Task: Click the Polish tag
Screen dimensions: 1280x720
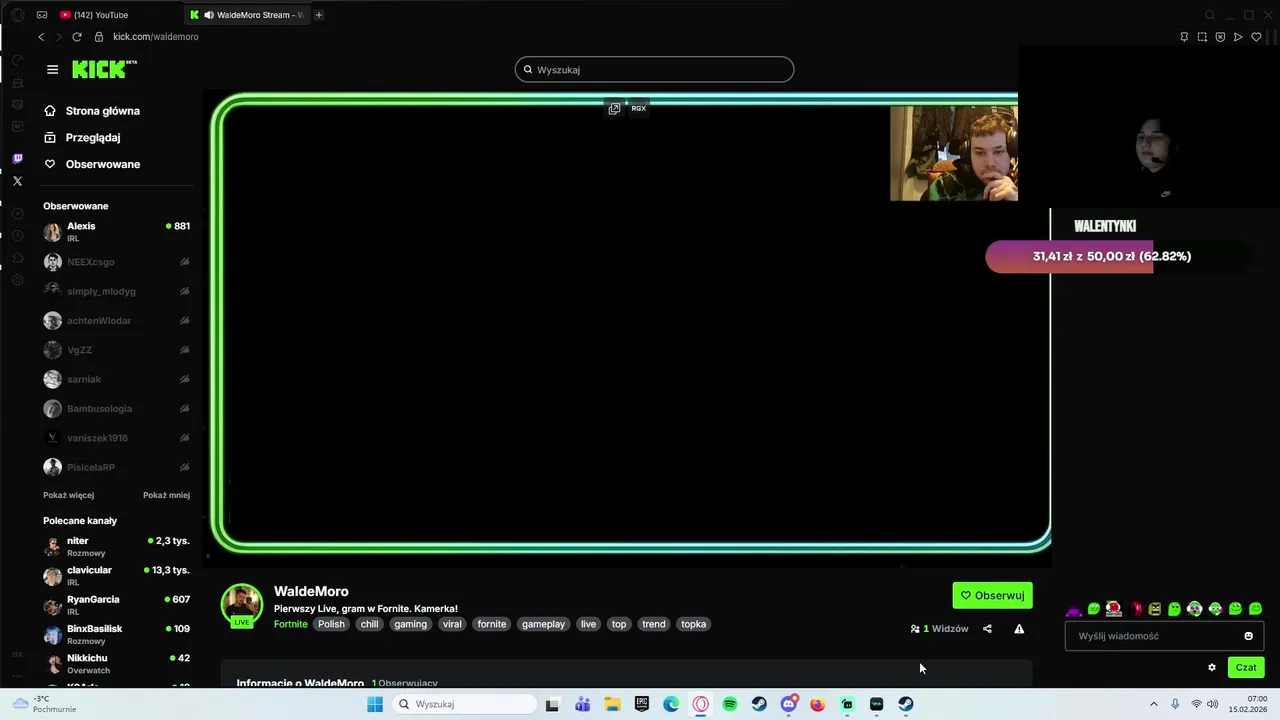Action: coord(331,624)
